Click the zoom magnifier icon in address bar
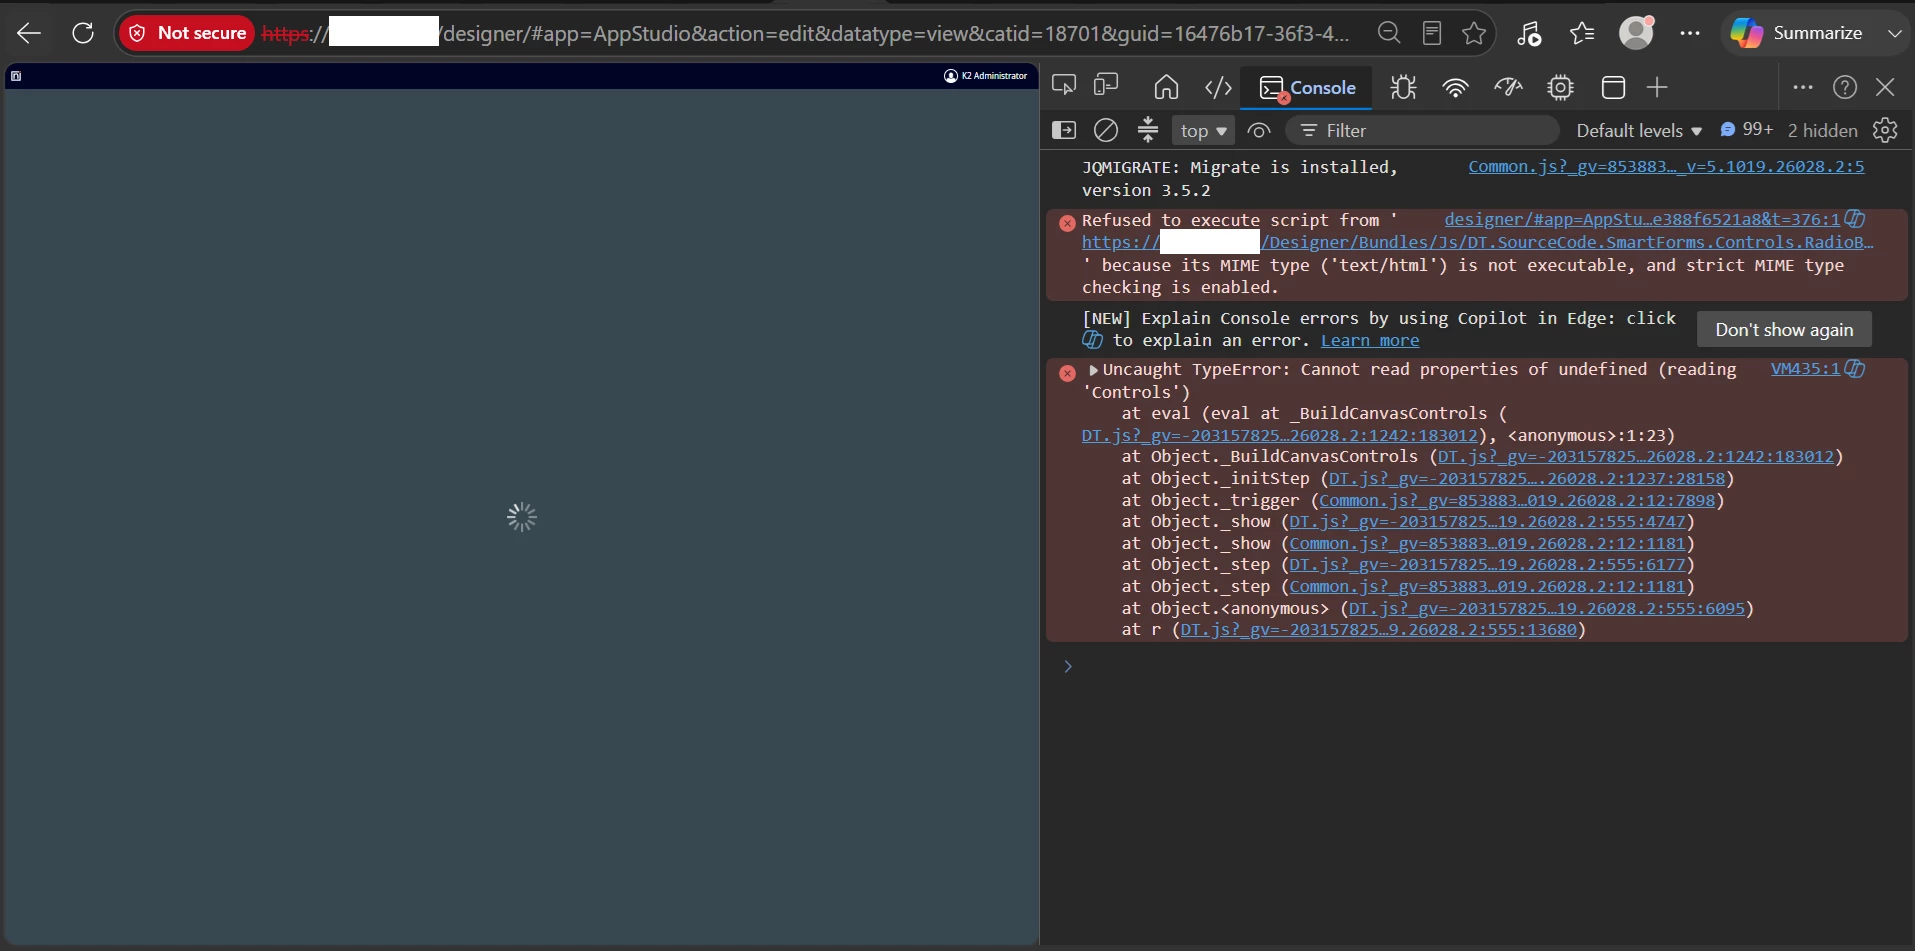The width and height of the screenshot is (1915, 951). [x=1389, y=33]
